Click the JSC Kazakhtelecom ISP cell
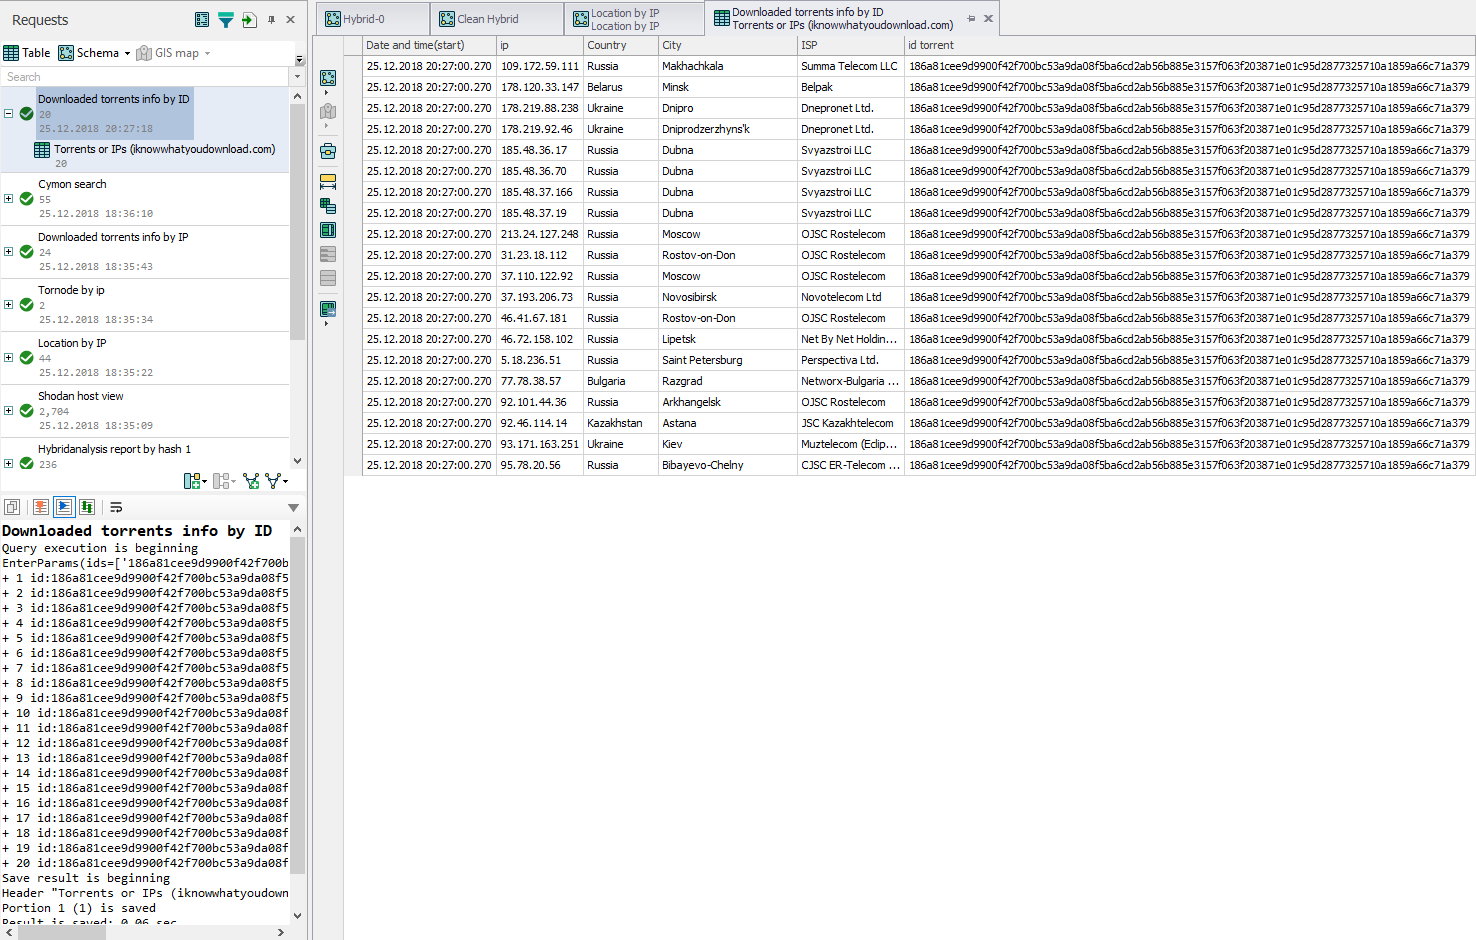Screen dimensions: 1476x940 point(850,423)
